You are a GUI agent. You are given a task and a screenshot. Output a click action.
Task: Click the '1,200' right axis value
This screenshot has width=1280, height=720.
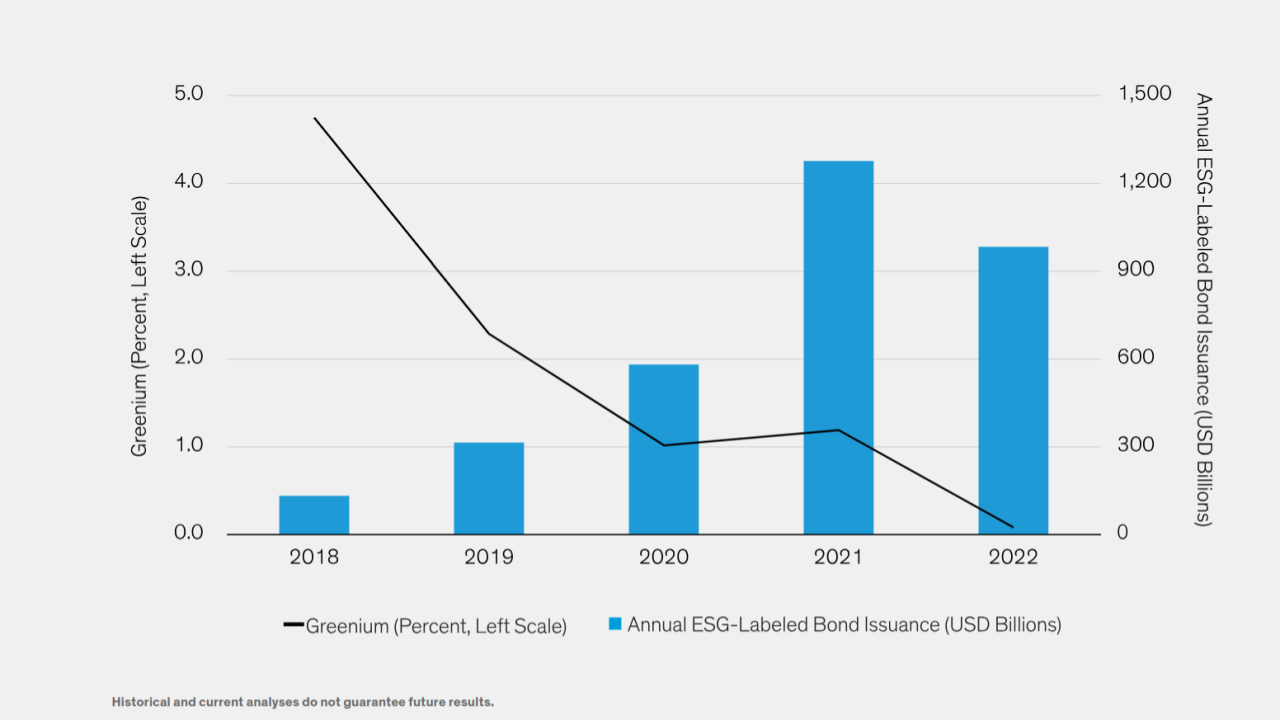pos(1146,182)
